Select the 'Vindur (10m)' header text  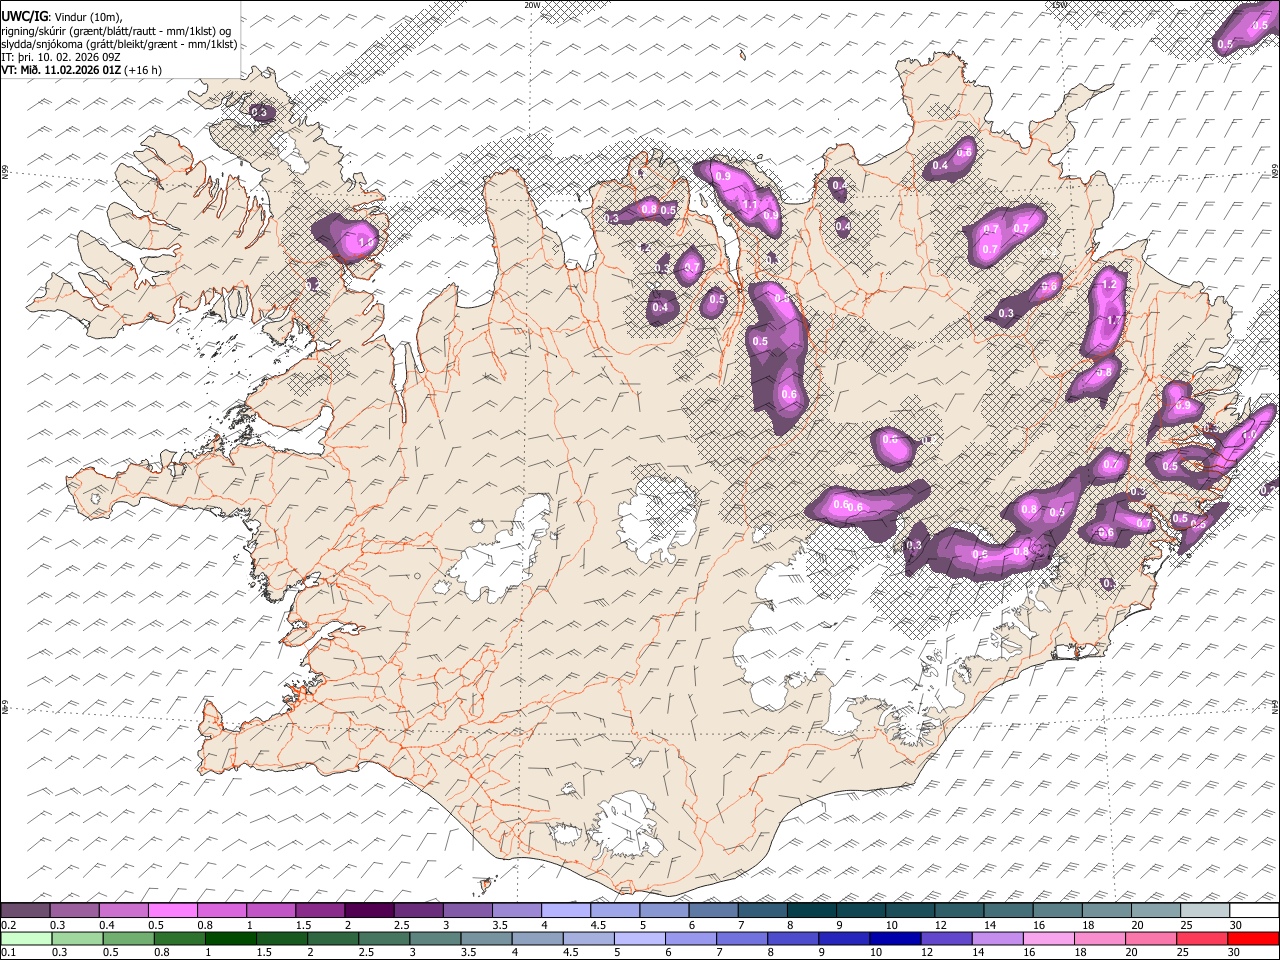pos(86,17)
